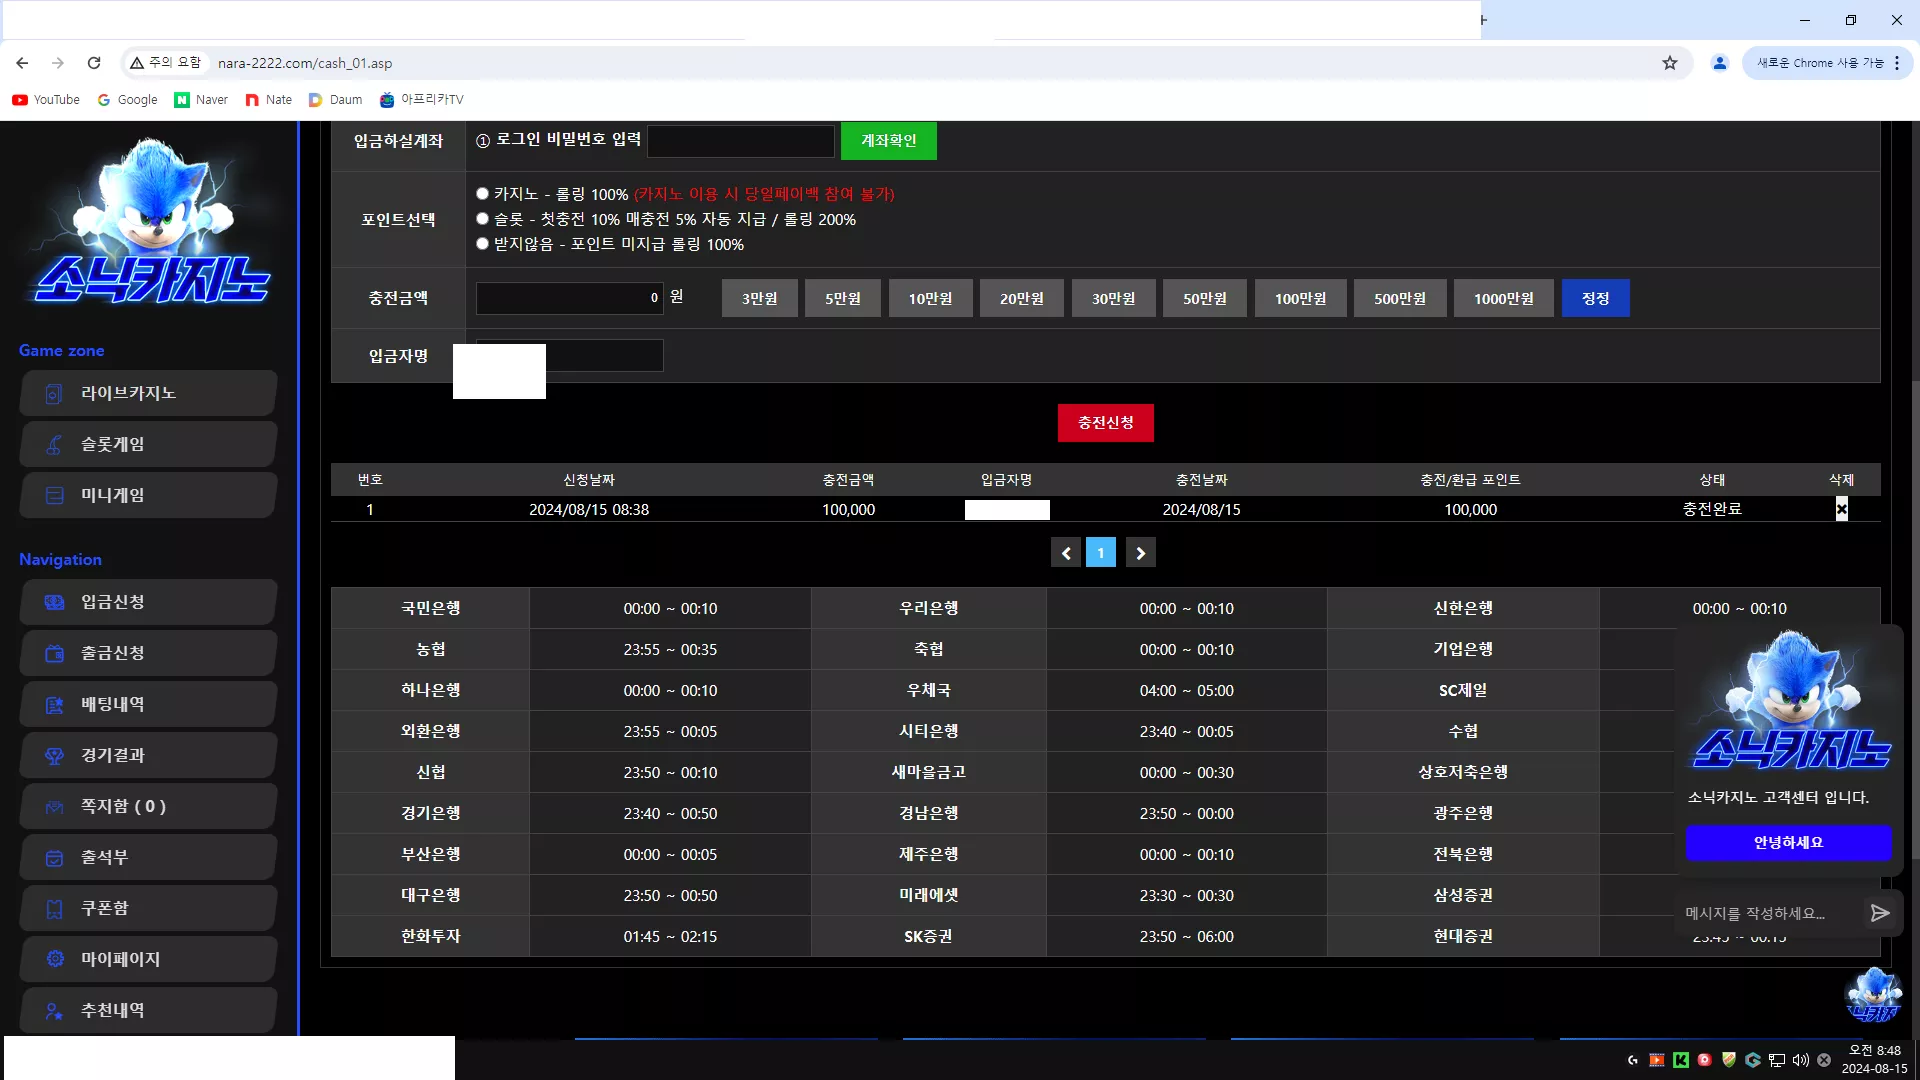Open the Google bookmark
The image size is (1920, 1080).
[x=128, y=100]
